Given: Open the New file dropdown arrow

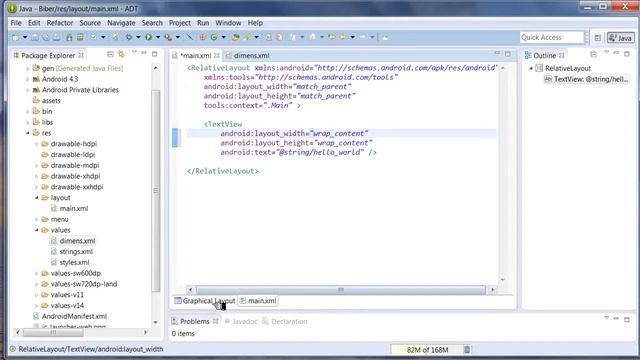Looking at the screenshot, I should coord(25,37).
